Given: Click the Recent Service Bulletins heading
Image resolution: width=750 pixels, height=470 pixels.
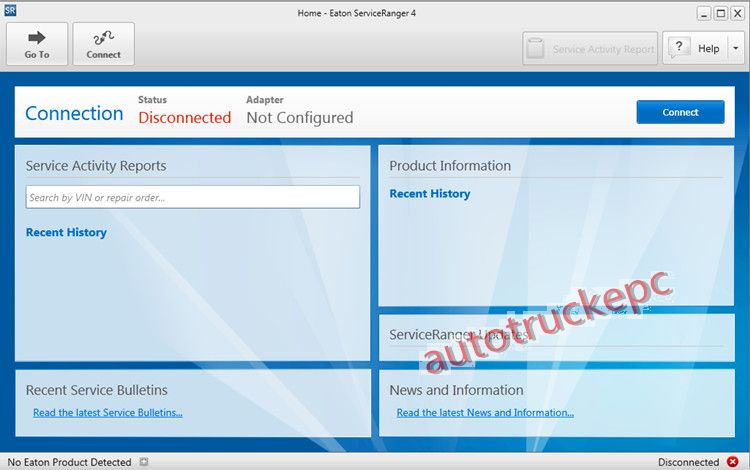Looking at the screenshot, I should click(97, 390).
